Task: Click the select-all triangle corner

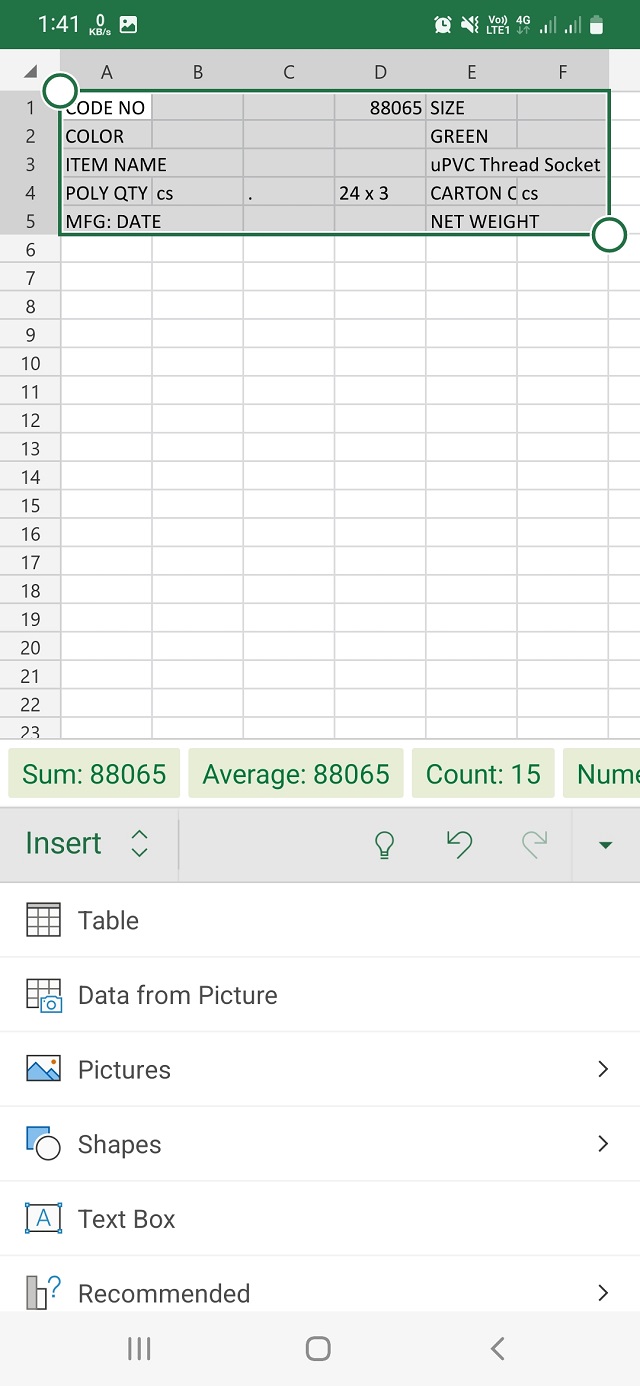Action: (x=30, y=72)
